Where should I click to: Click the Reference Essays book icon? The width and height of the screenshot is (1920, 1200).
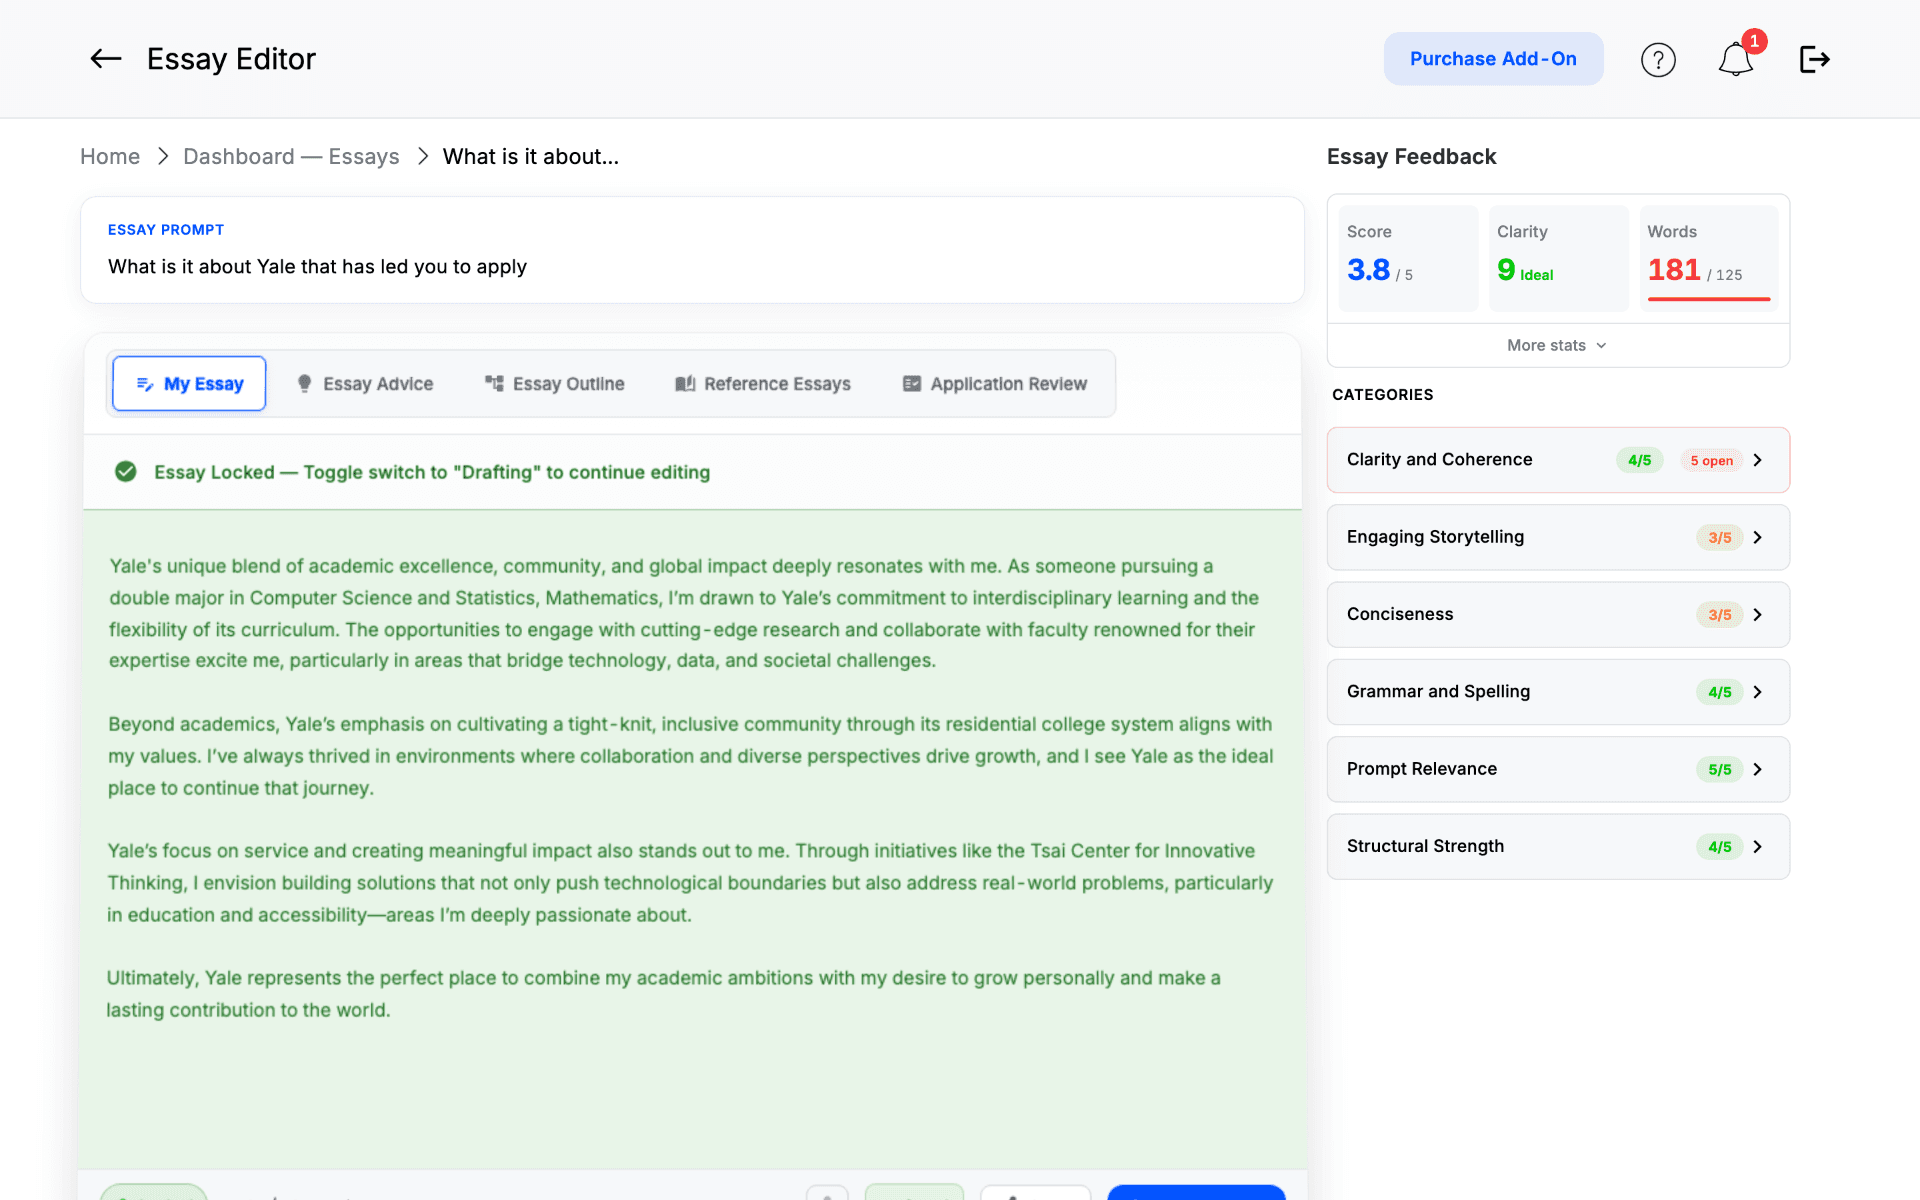click(x=685, y=384)
